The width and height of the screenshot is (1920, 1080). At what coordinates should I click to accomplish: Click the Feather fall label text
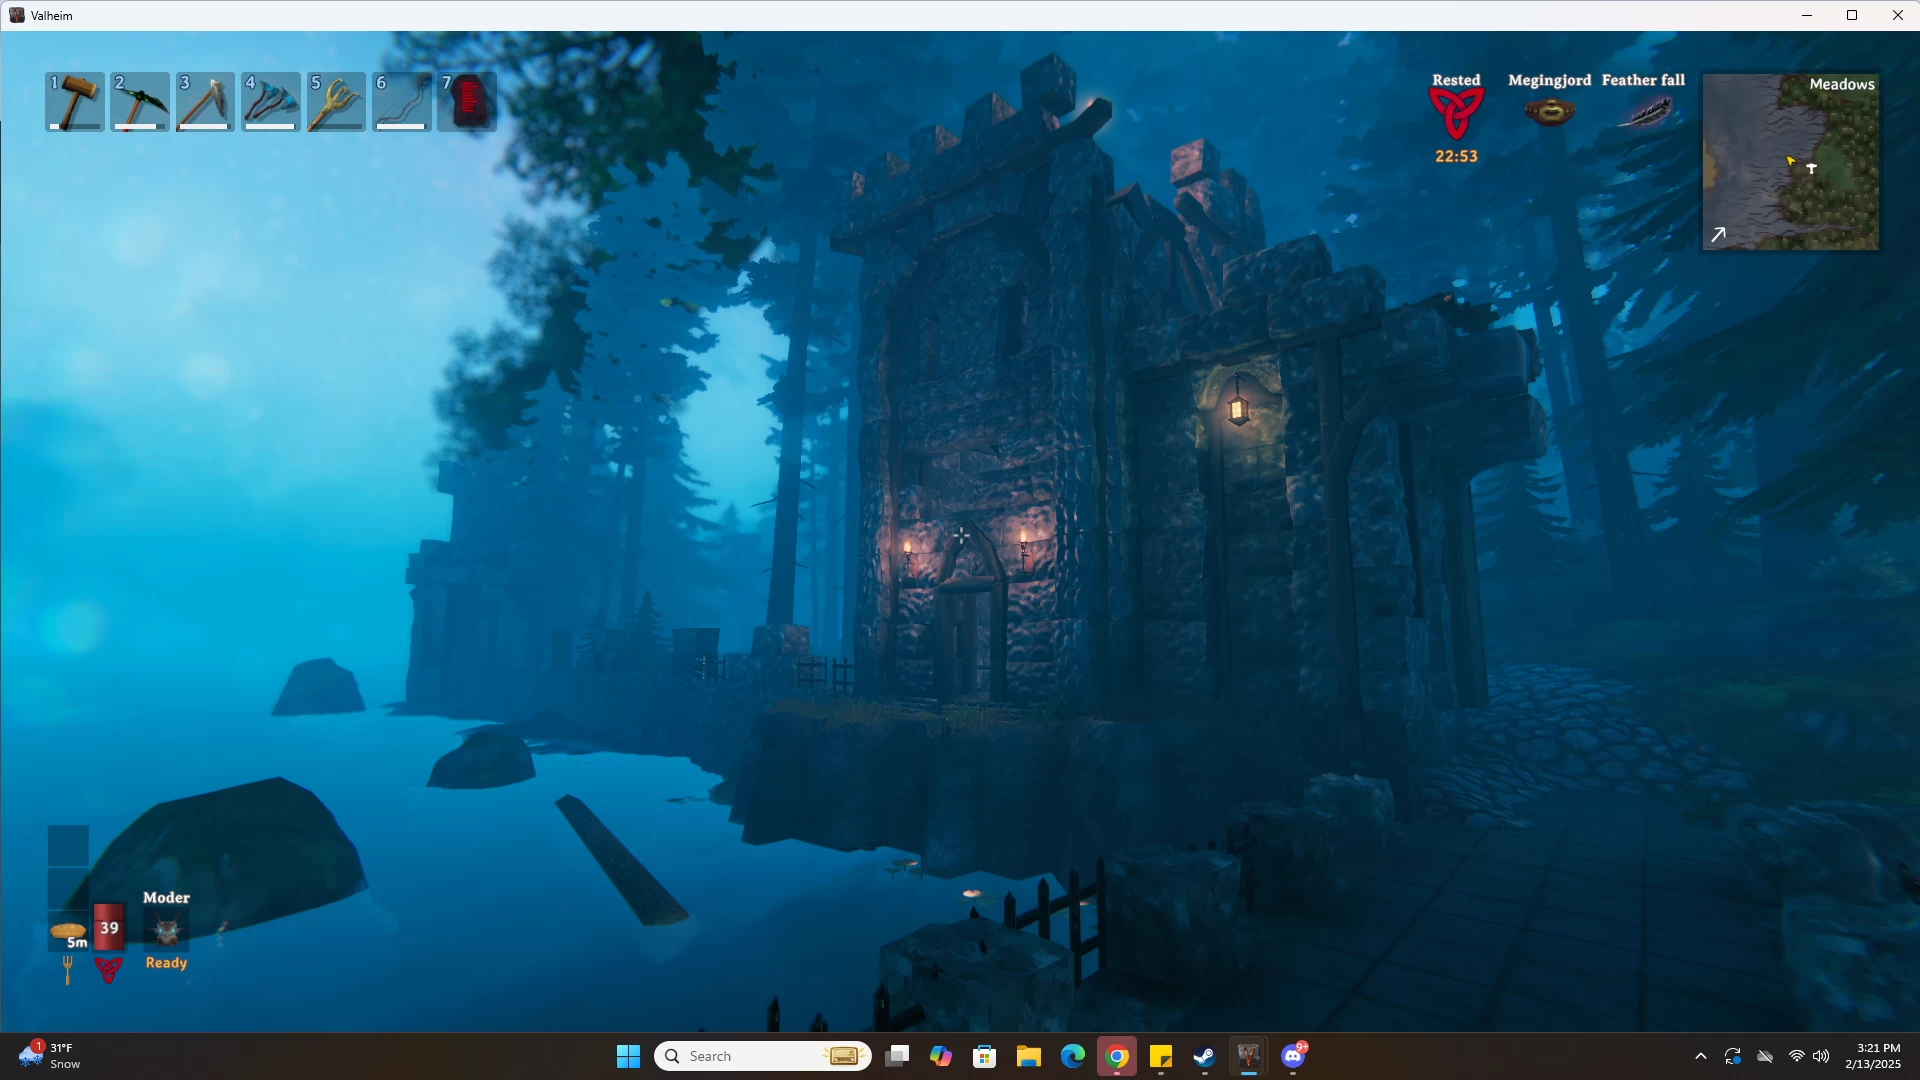tap(1643, 80)
